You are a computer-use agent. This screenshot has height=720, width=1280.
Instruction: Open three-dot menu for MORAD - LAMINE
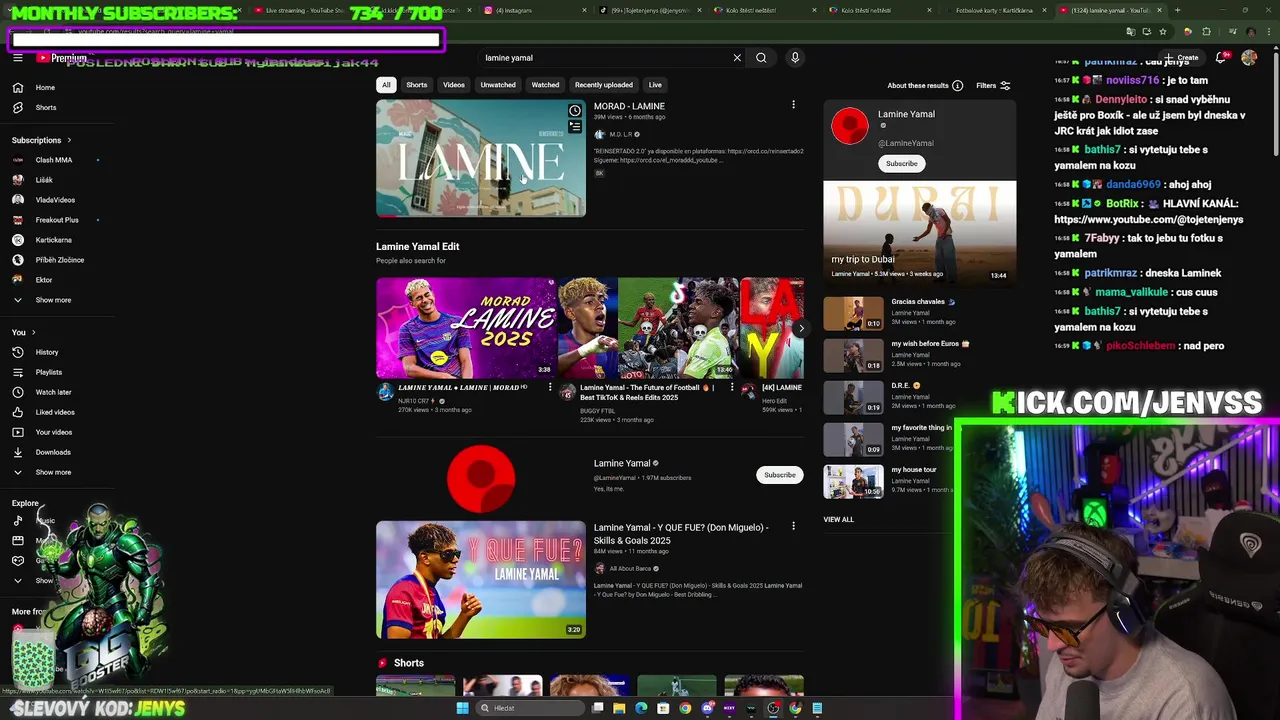coord(793,105)
